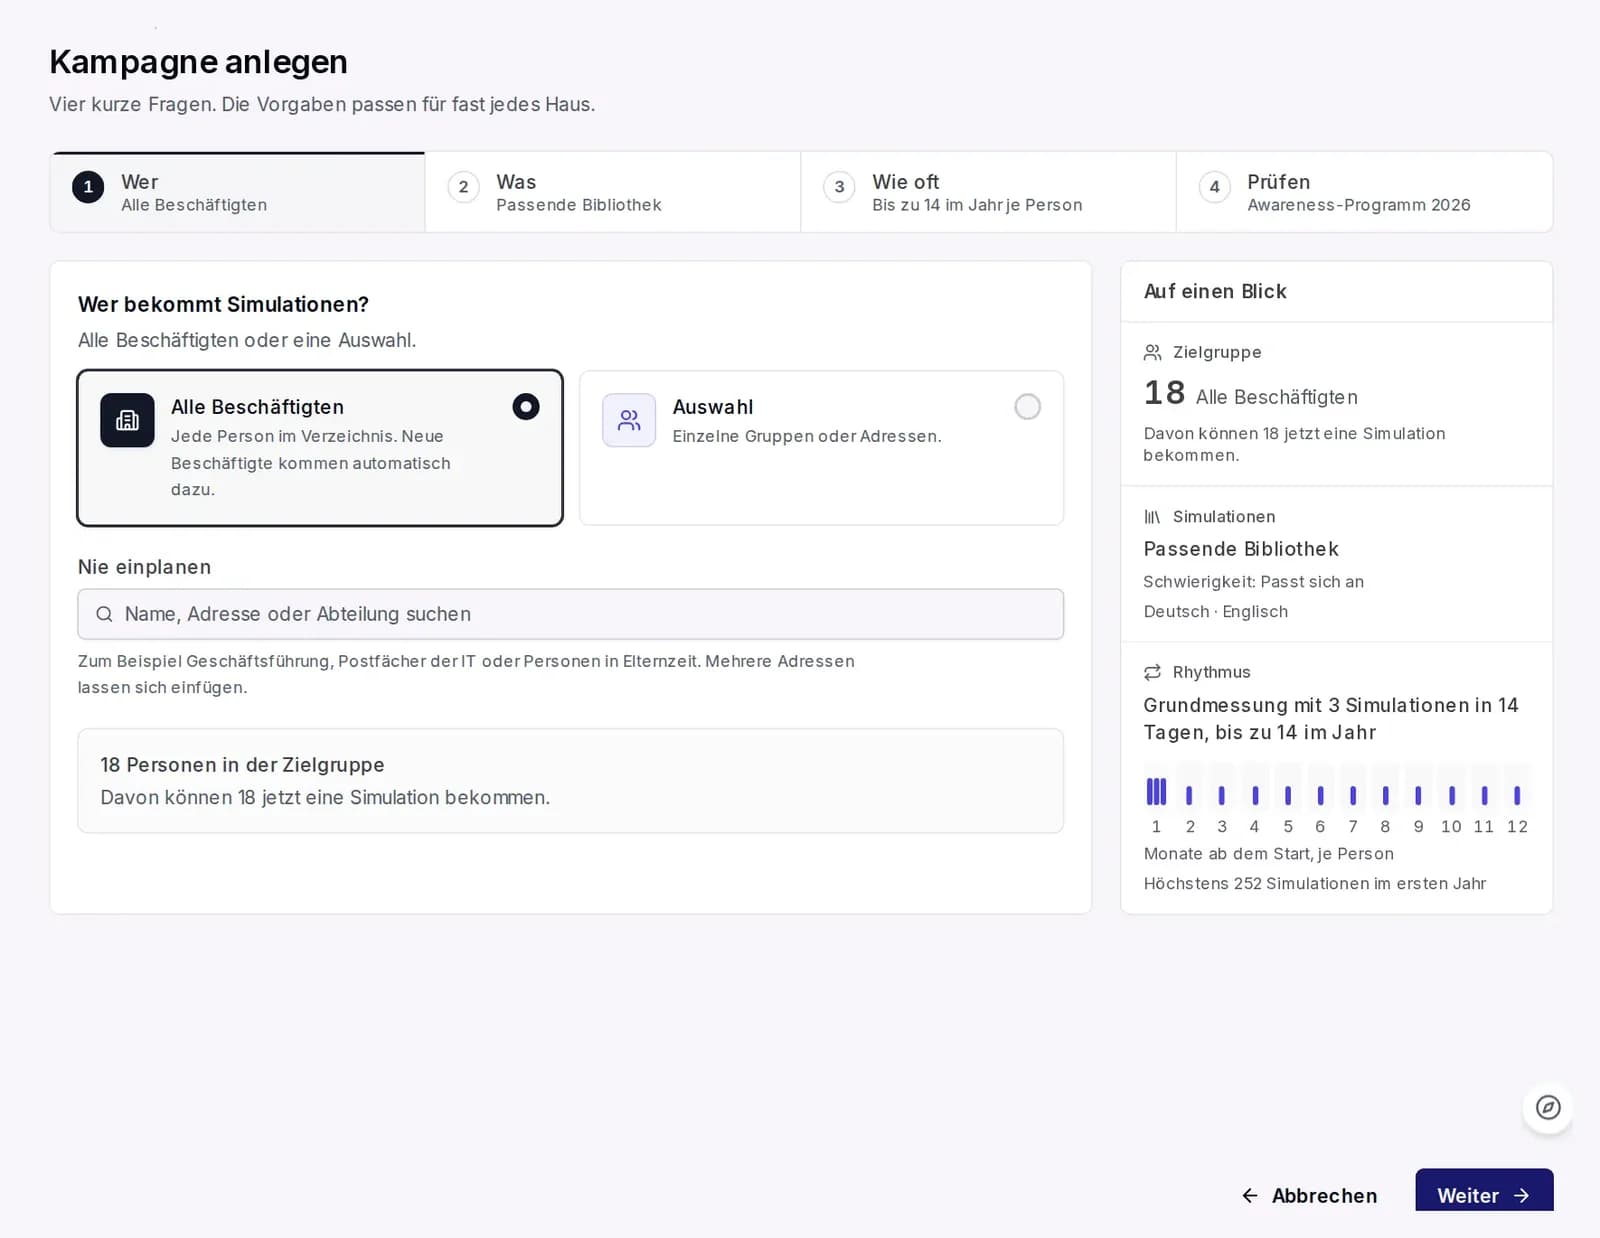Click step number 1 circle
Screen dimensions: 1600x1238
[88, 186]
